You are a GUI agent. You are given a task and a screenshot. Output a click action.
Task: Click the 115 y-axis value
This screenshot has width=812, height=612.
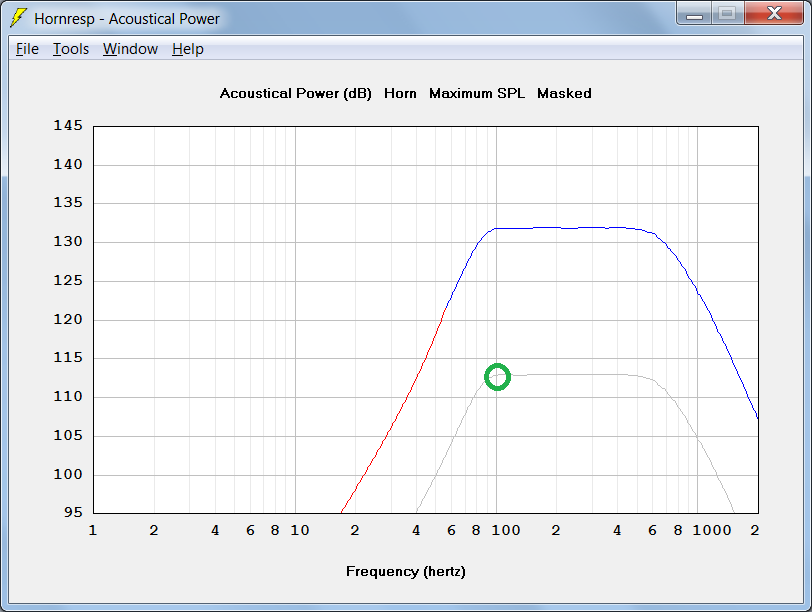[x=68, y=357]
